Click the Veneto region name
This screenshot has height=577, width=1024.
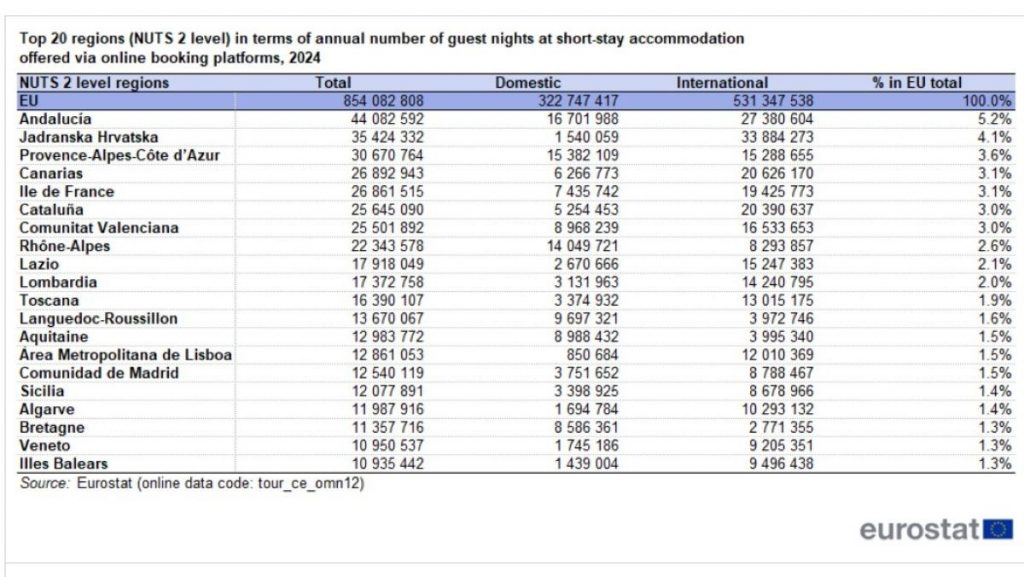pos(44,446)
